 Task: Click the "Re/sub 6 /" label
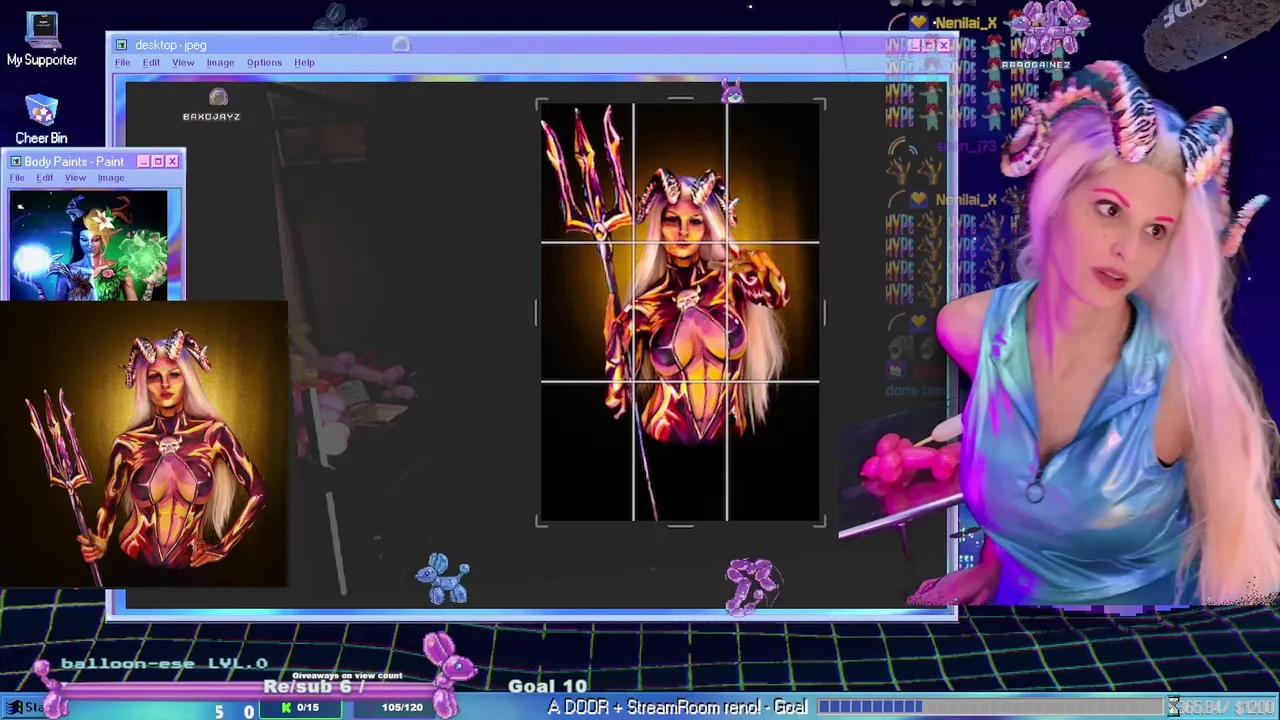tap(313, 686)
